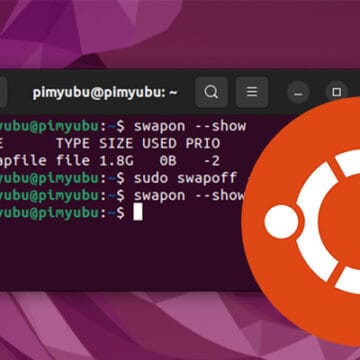Click the 'sudo swapoff' command text
The height and width of the screenshot is (360, 360).
click(185, 178)
